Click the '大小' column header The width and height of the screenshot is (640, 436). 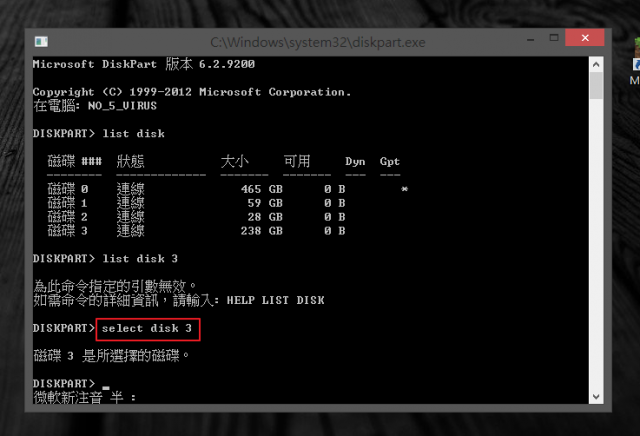coord(234,162)
